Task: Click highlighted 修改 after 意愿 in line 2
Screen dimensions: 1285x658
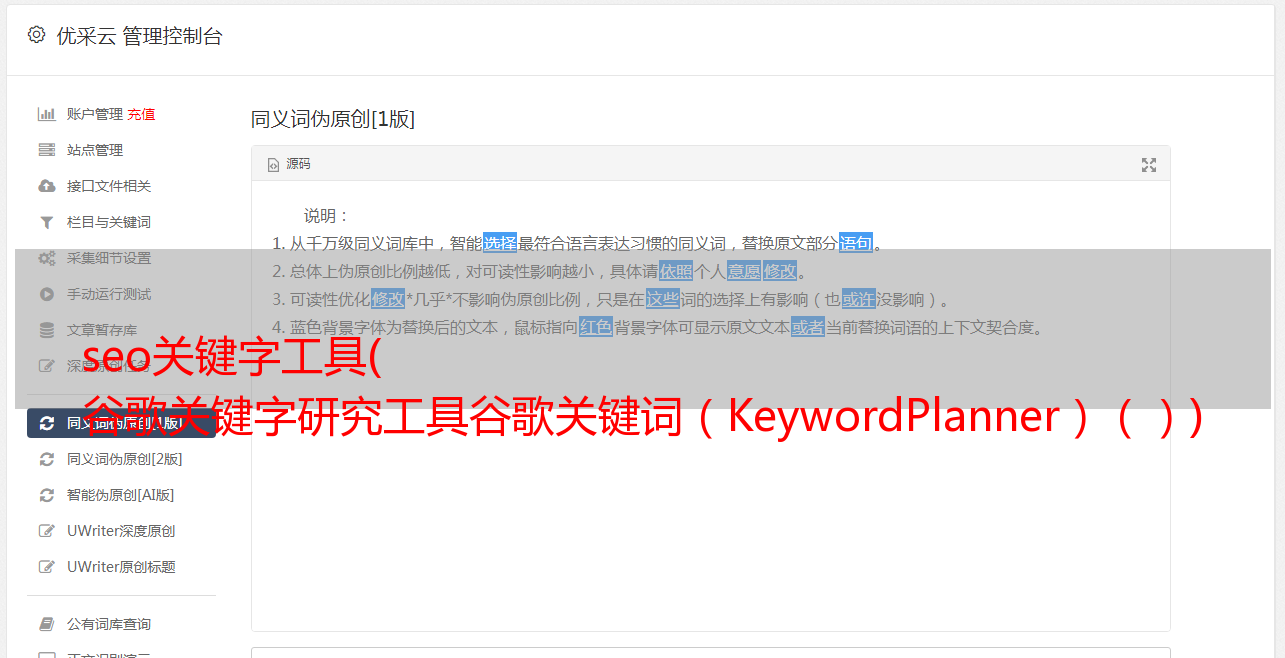Action: [x=780, y=271]
